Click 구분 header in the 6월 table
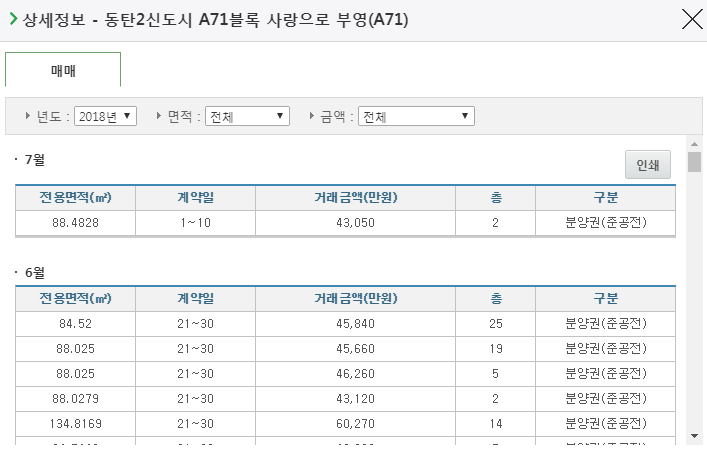 (x=605, y=298)
